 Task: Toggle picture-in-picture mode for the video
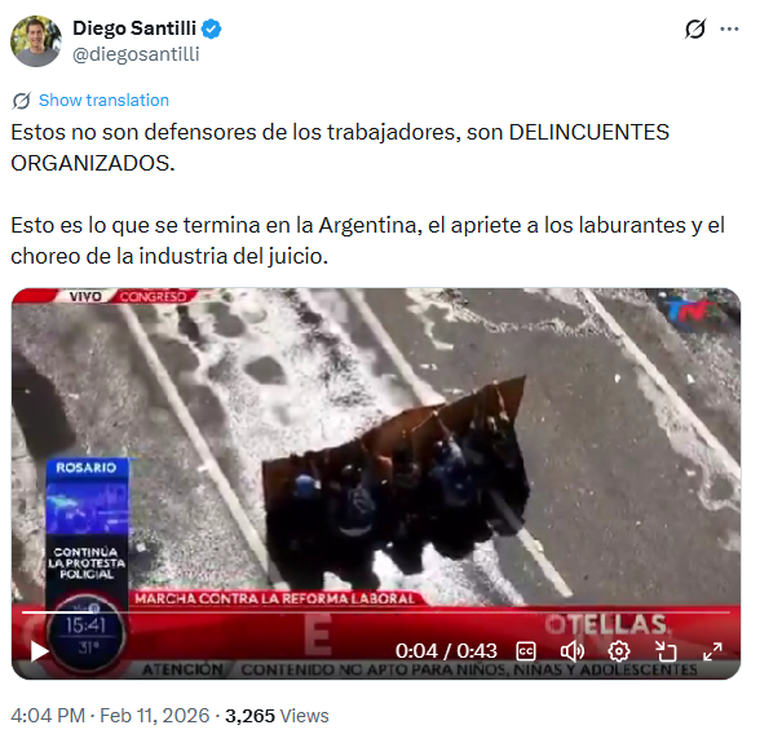pos(665,651)
